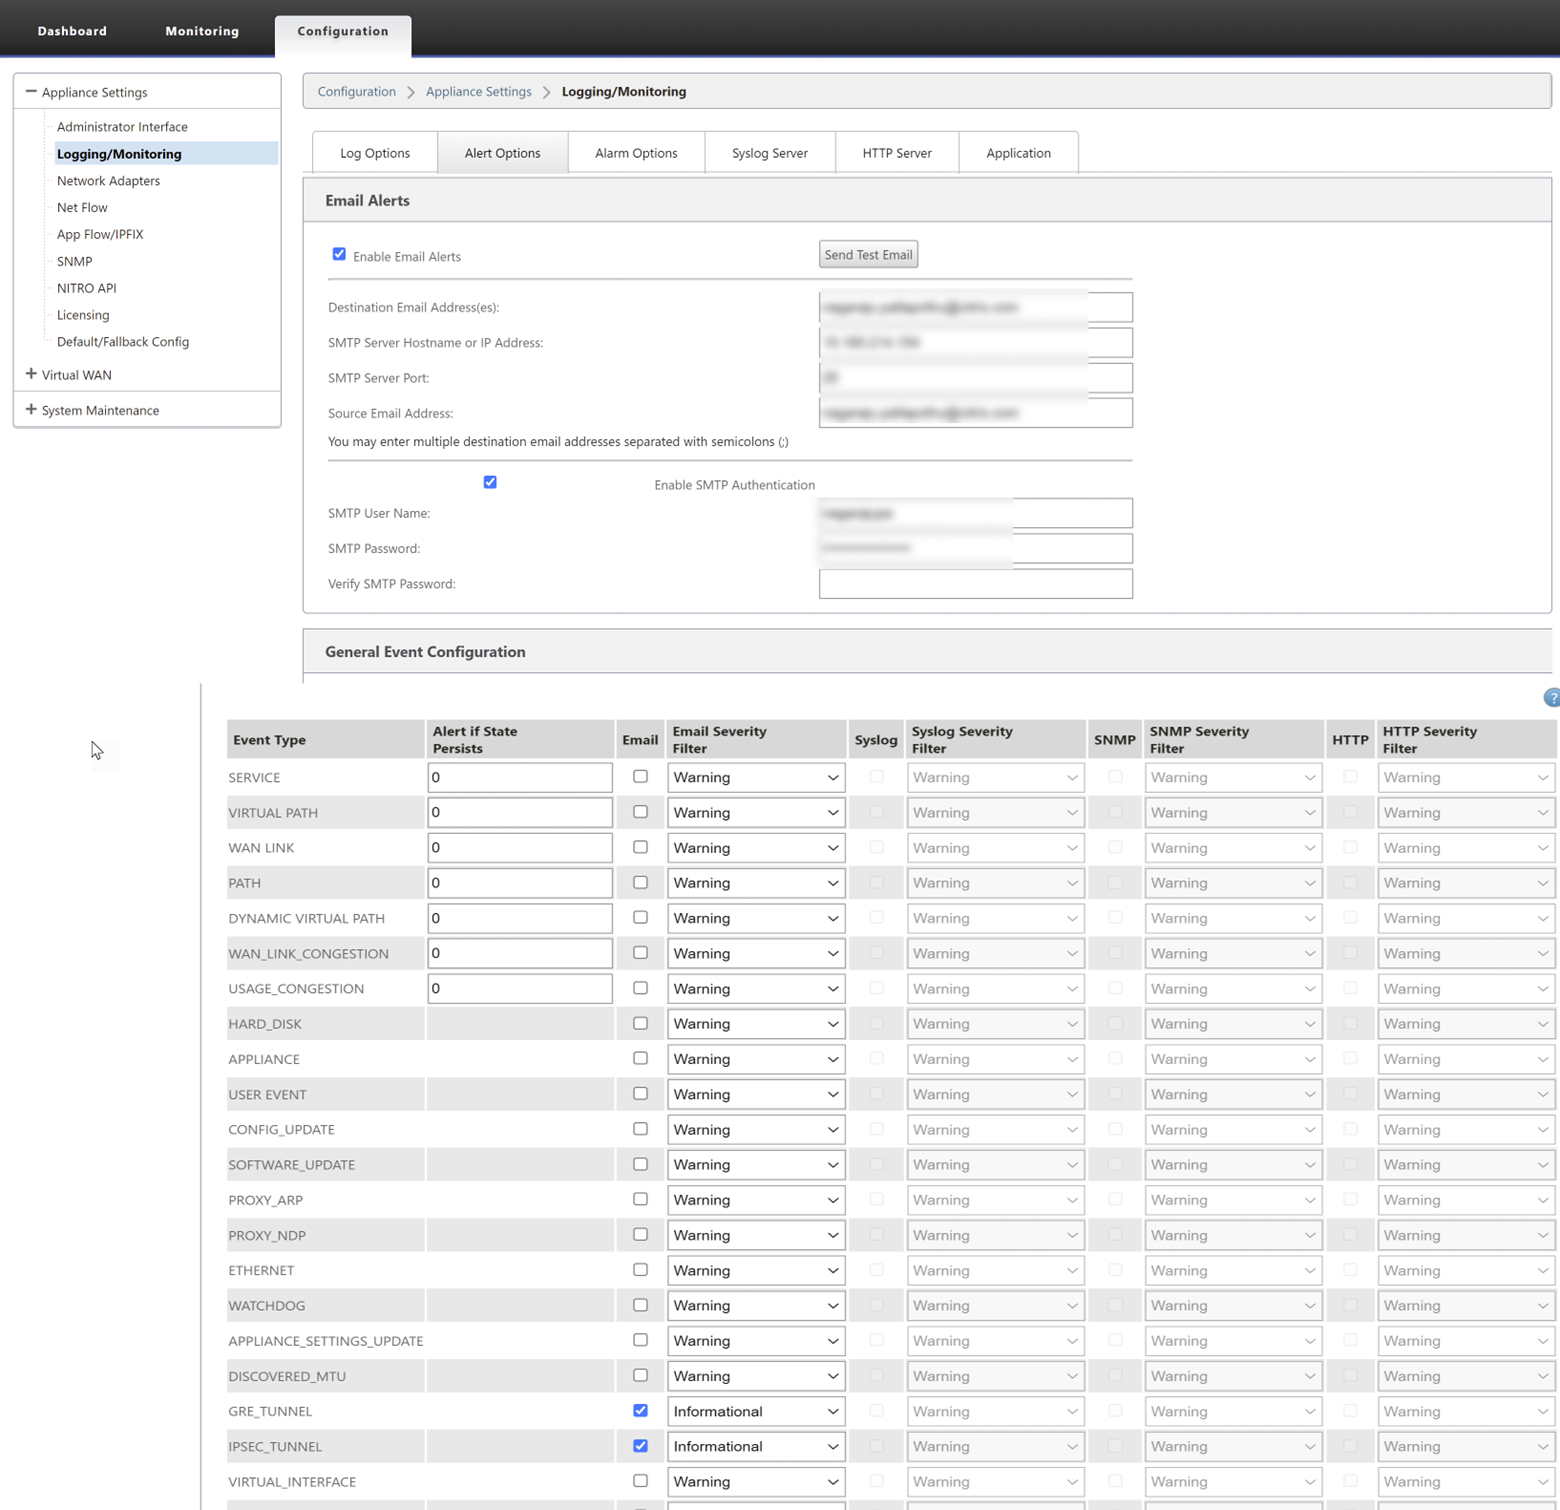This screenshot has width=1560, height=1510.
Task: Check Email box for ETHERNET event
Action: (640, 1269)
